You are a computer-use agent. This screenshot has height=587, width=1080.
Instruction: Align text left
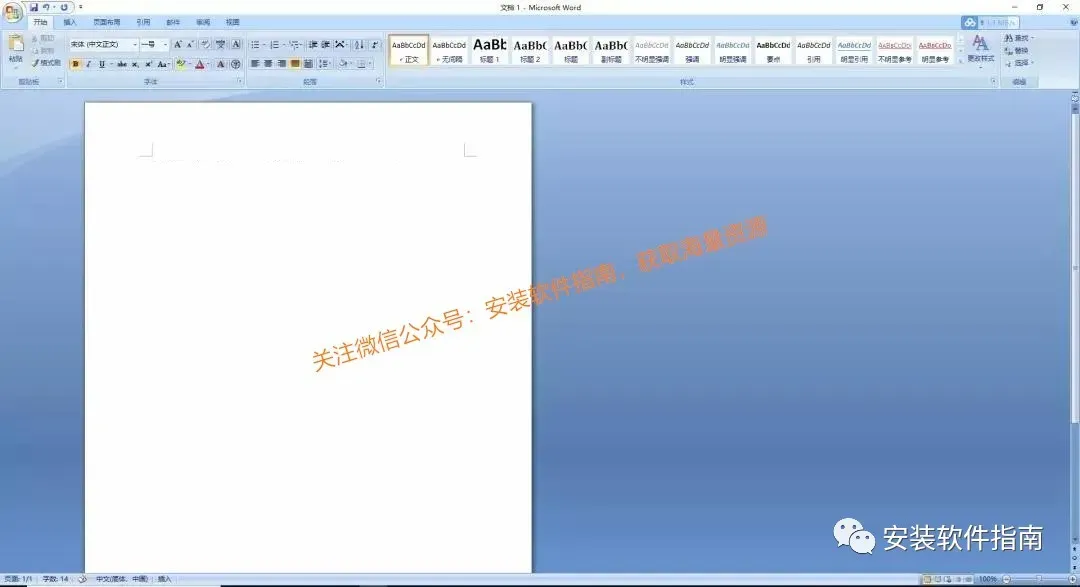click(x=255, y=64)
